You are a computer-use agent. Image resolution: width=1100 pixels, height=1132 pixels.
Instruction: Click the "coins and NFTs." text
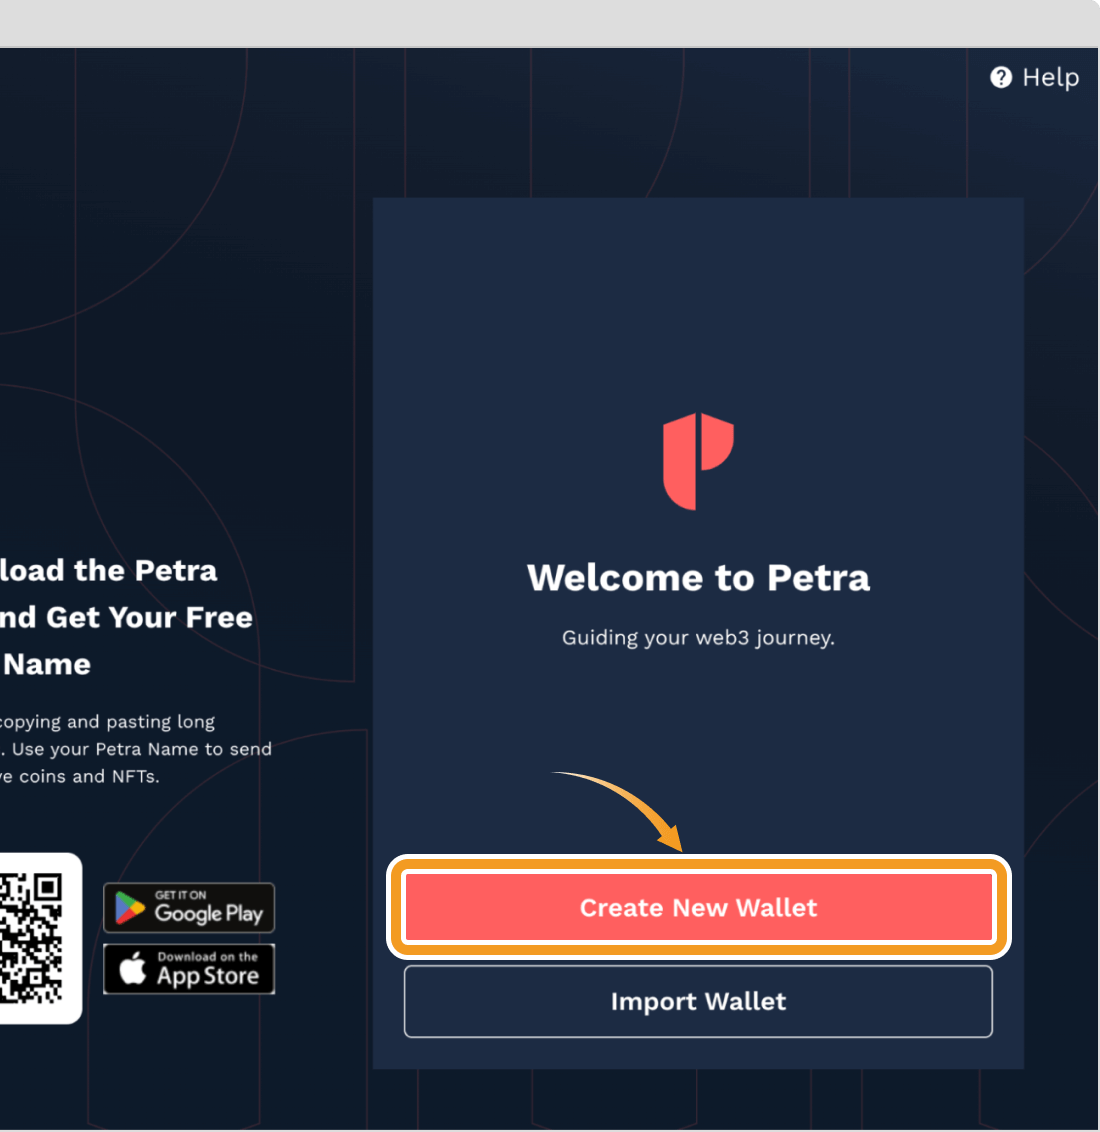(90, 777)
